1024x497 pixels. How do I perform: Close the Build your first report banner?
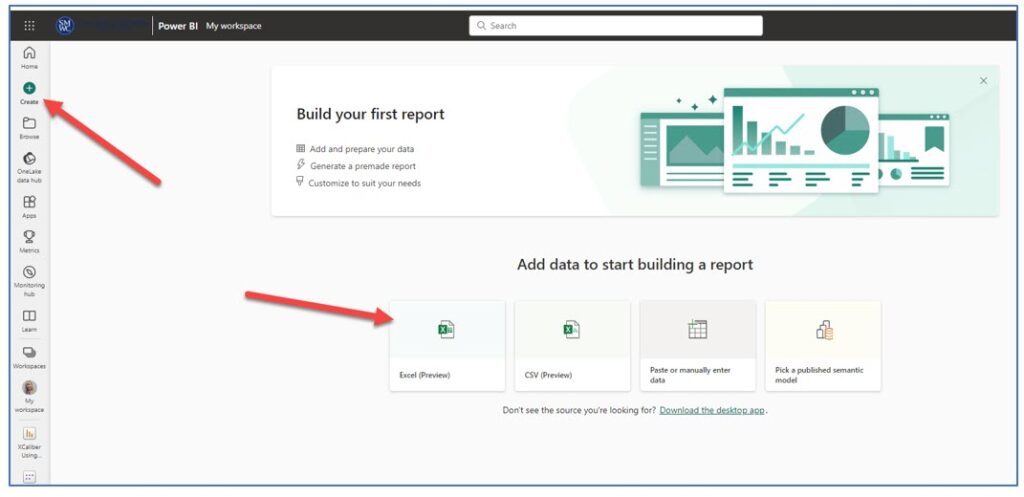(x=984, y=80)
